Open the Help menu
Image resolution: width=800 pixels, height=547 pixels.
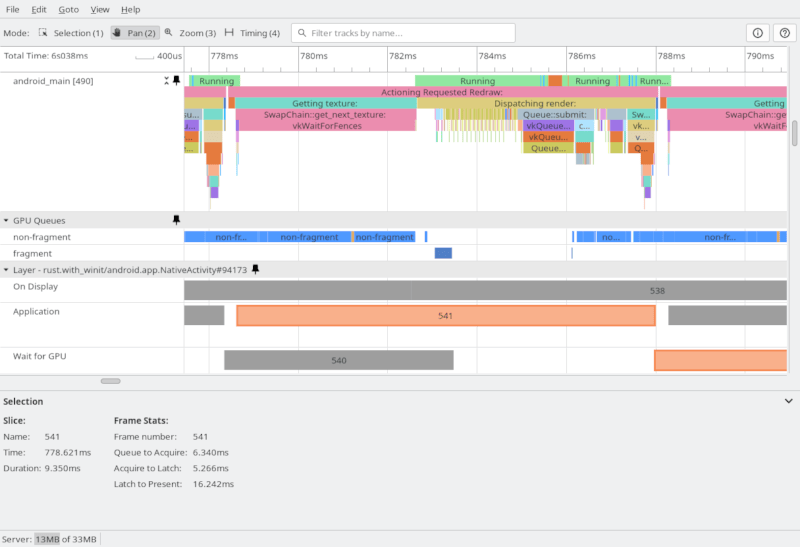[131, 9]
